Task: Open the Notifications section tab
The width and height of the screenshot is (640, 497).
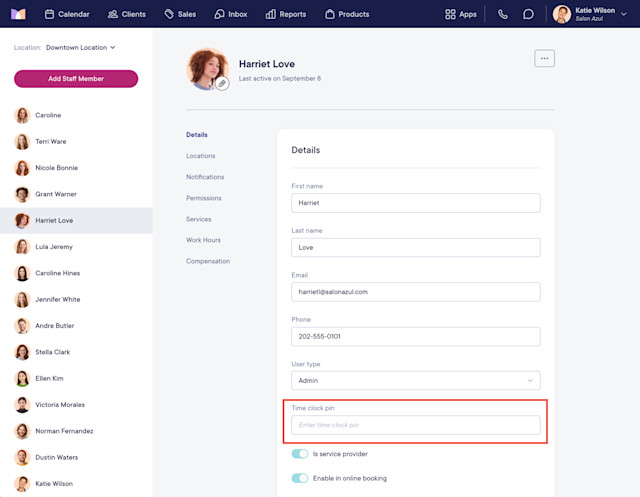Action: (x=205, y=177)
